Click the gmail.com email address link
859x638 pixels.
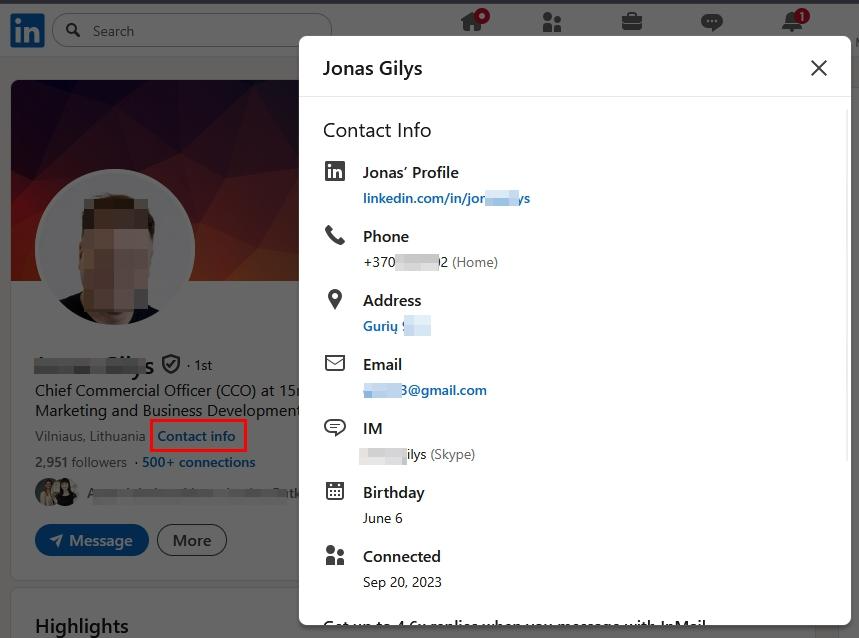point(425,390)
